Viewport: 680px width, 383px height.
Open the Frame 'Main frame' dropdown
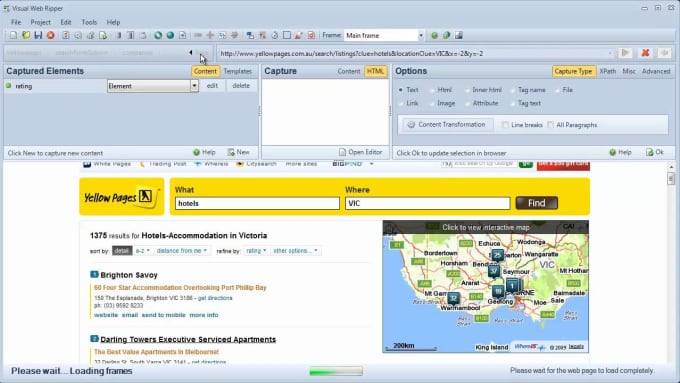point(421,36)
